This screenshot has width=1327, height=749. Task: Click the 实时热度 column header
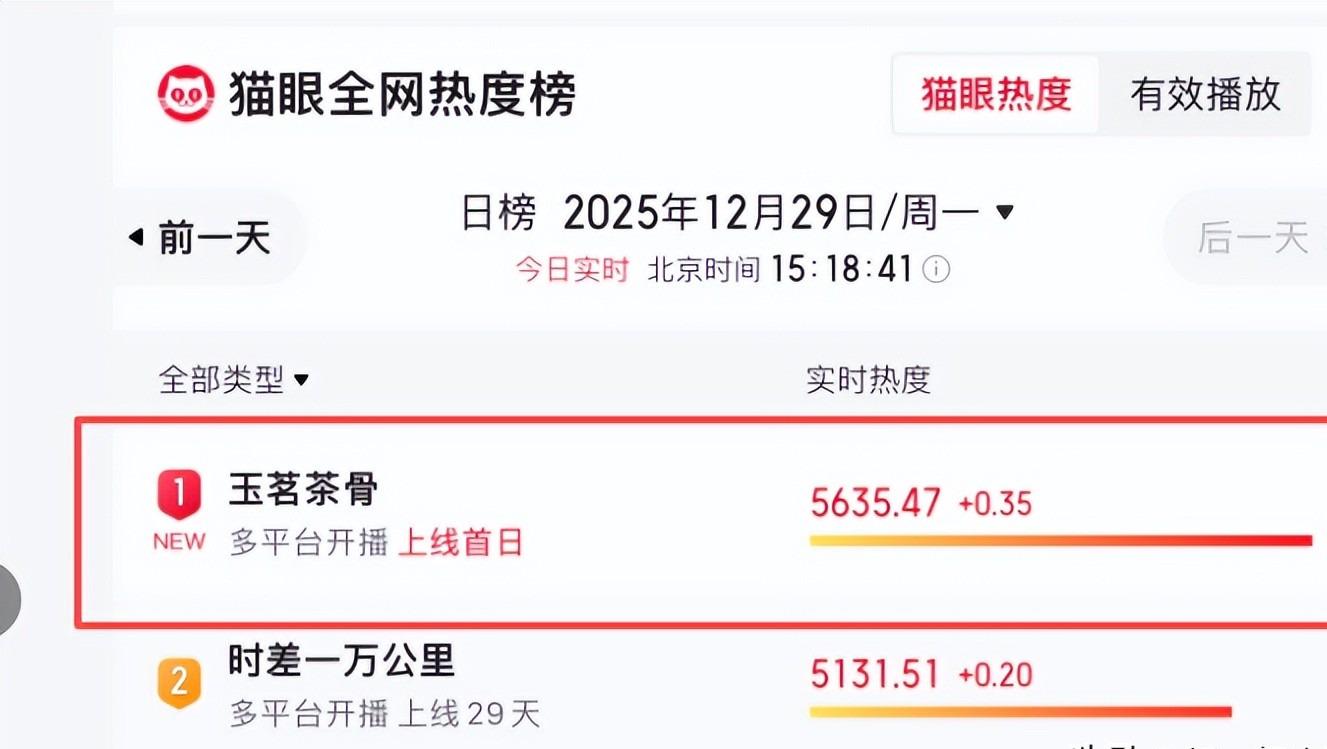coord(868,380)
